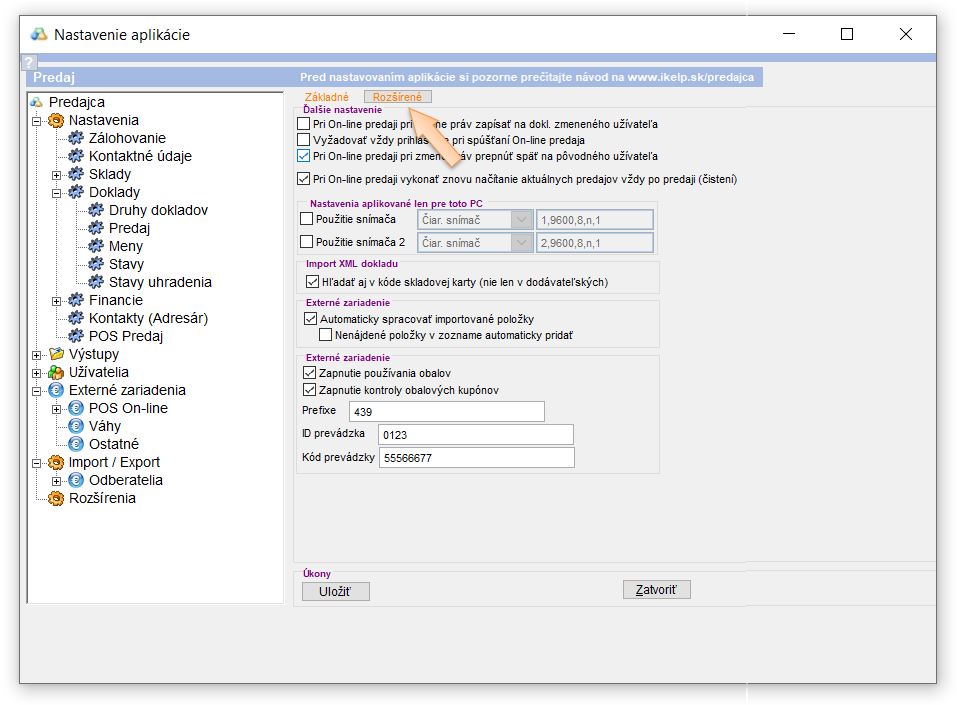Switch to the Základné tab
This screenshot has height=705, width=957.
tap(326, 97)
